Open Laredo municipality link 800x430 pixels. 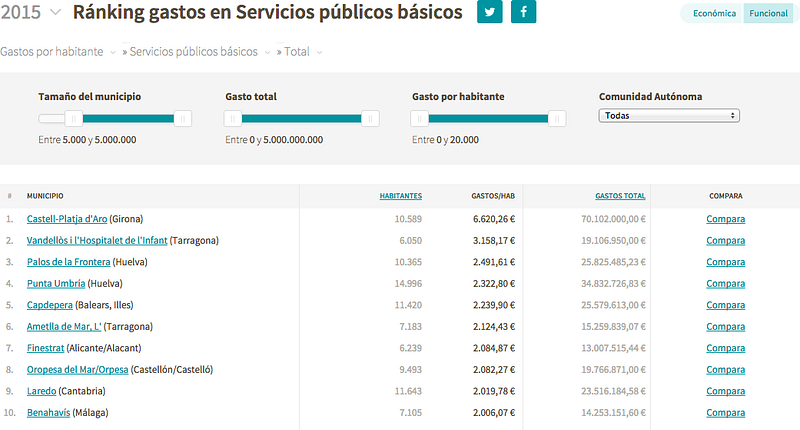coord(41,391)
